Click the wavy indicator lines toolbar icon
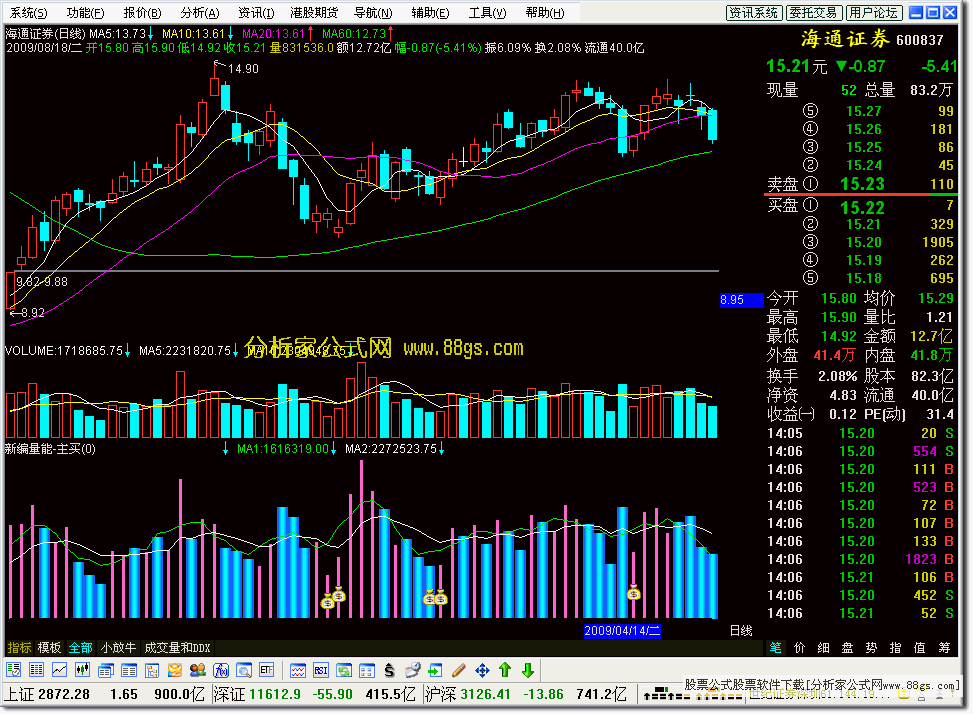 click(x=298, y=671)
